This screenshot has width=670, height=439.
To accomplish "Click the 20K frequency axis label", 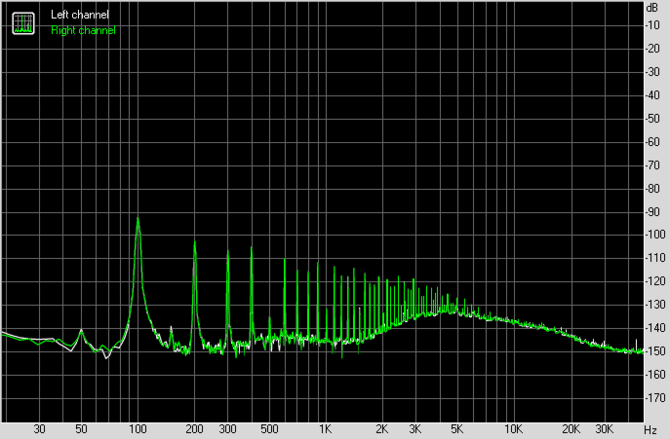I will [570, 429].
